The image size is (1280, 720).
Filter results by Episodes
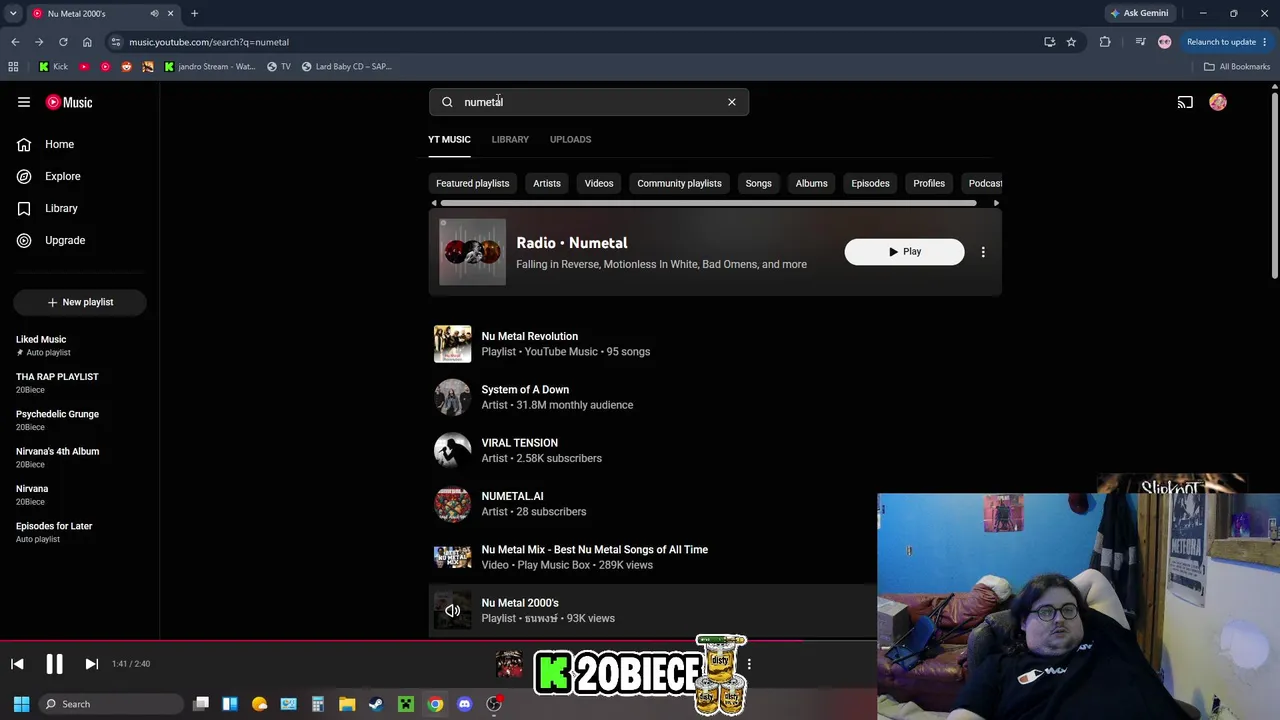pos(870,183)
